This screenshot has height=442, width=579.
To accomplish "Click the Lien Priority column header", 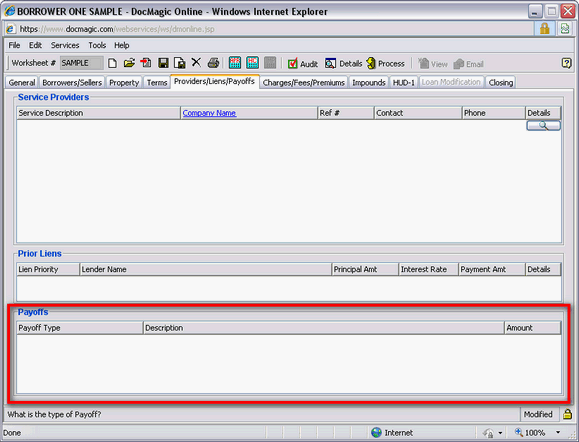I will point(48,270).
